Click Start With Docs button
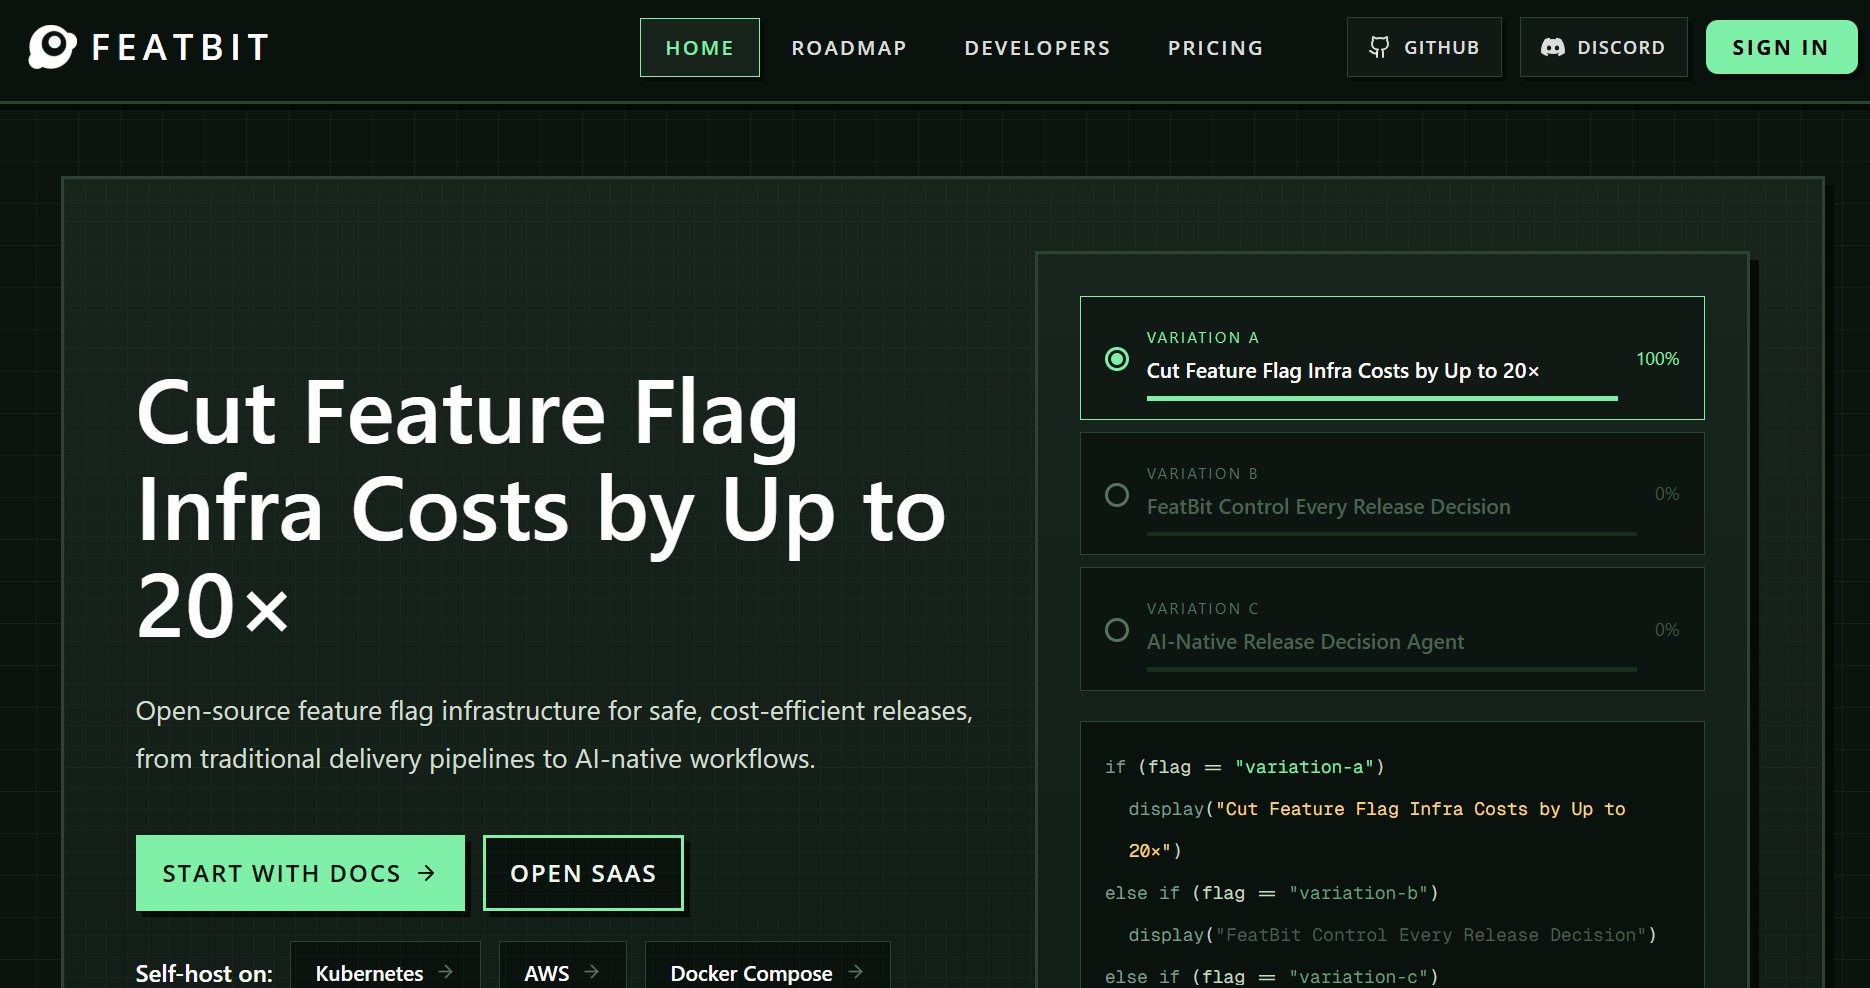The width and height of the screenshot is (1870, 988). (x=300, y=873)
